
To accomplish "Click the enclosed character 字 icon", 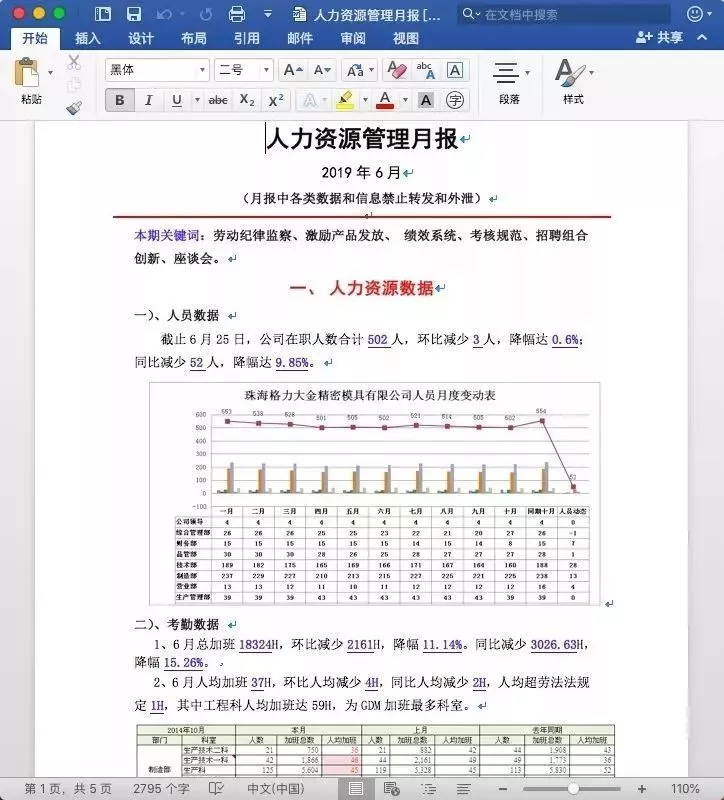I will [x=455, y=100].
